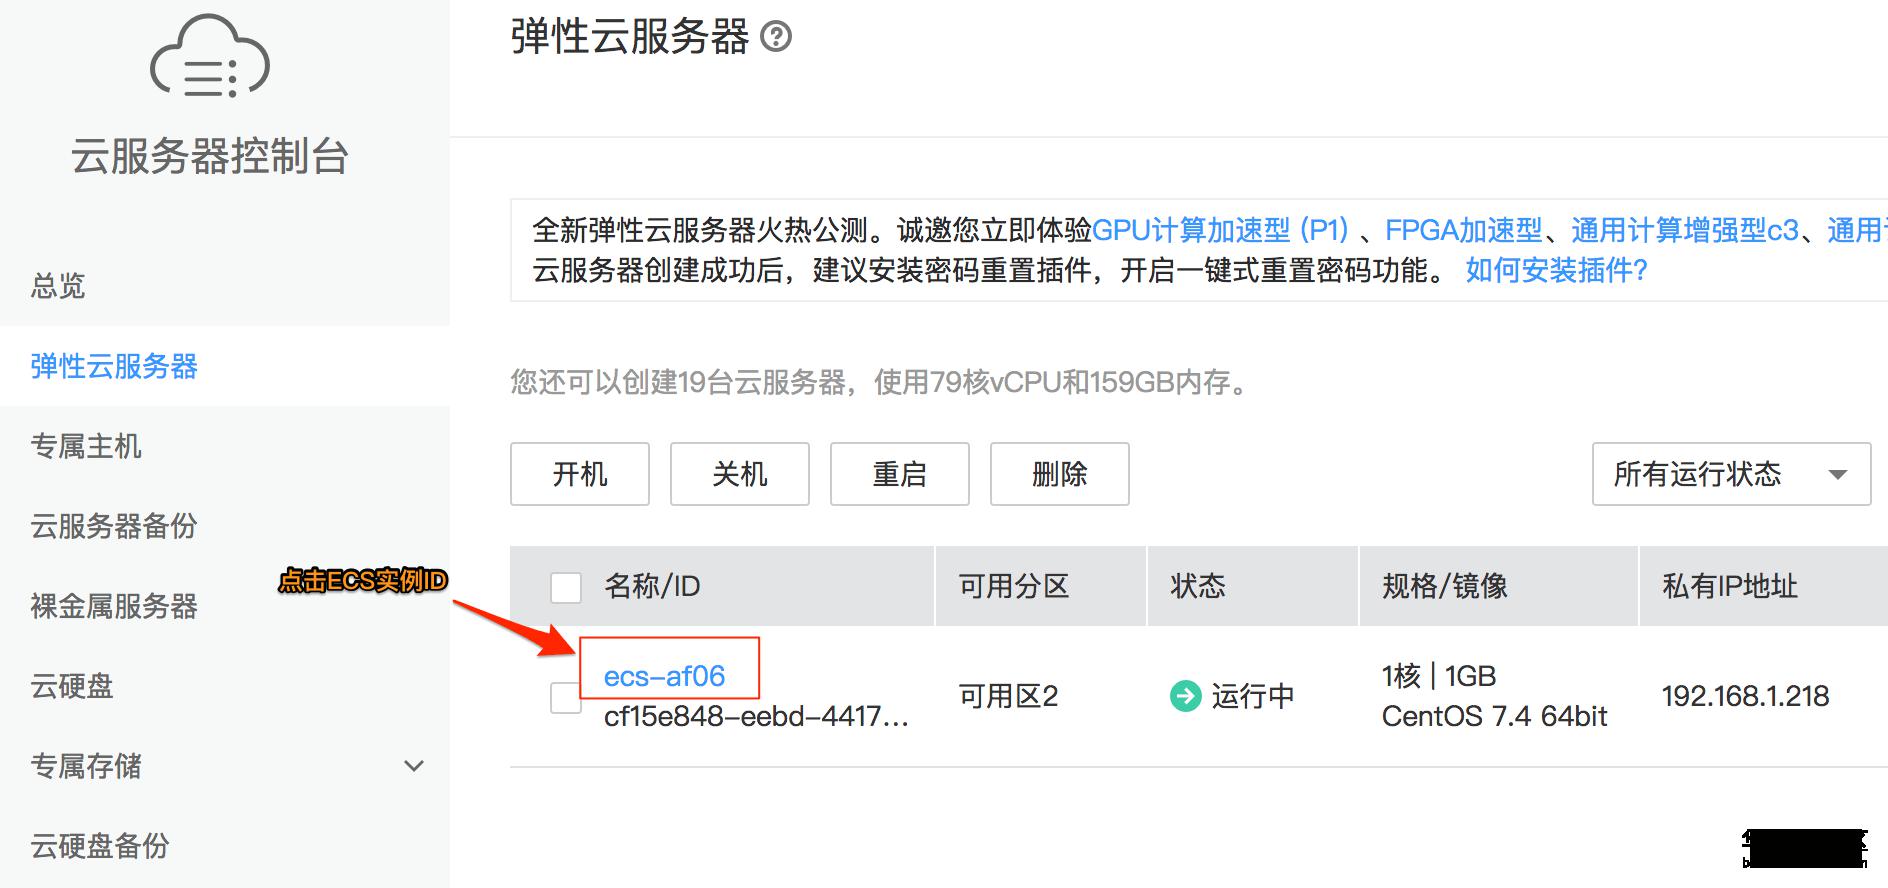Click the green running status icon
The width and height of the screenshot is (1888, 888).
(x=1185, y=696)
